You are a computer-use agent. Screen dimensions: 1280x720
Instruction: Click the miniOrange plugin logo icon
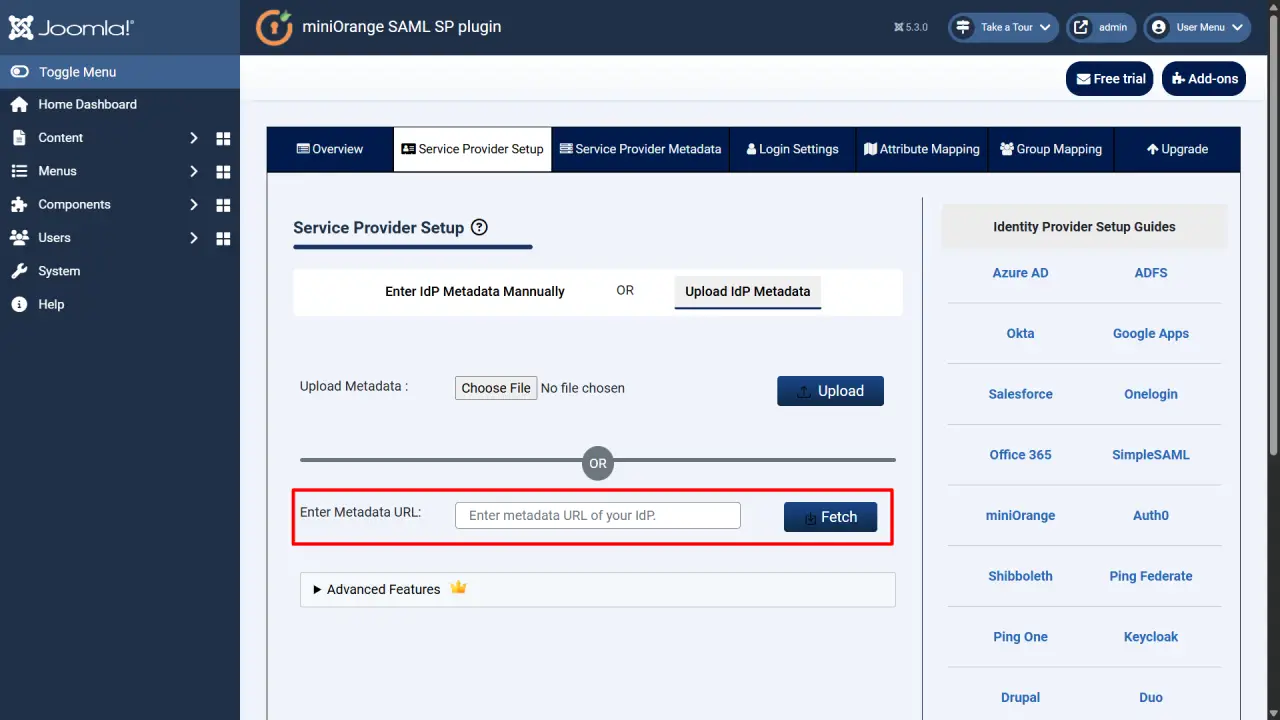coord(274,27)
